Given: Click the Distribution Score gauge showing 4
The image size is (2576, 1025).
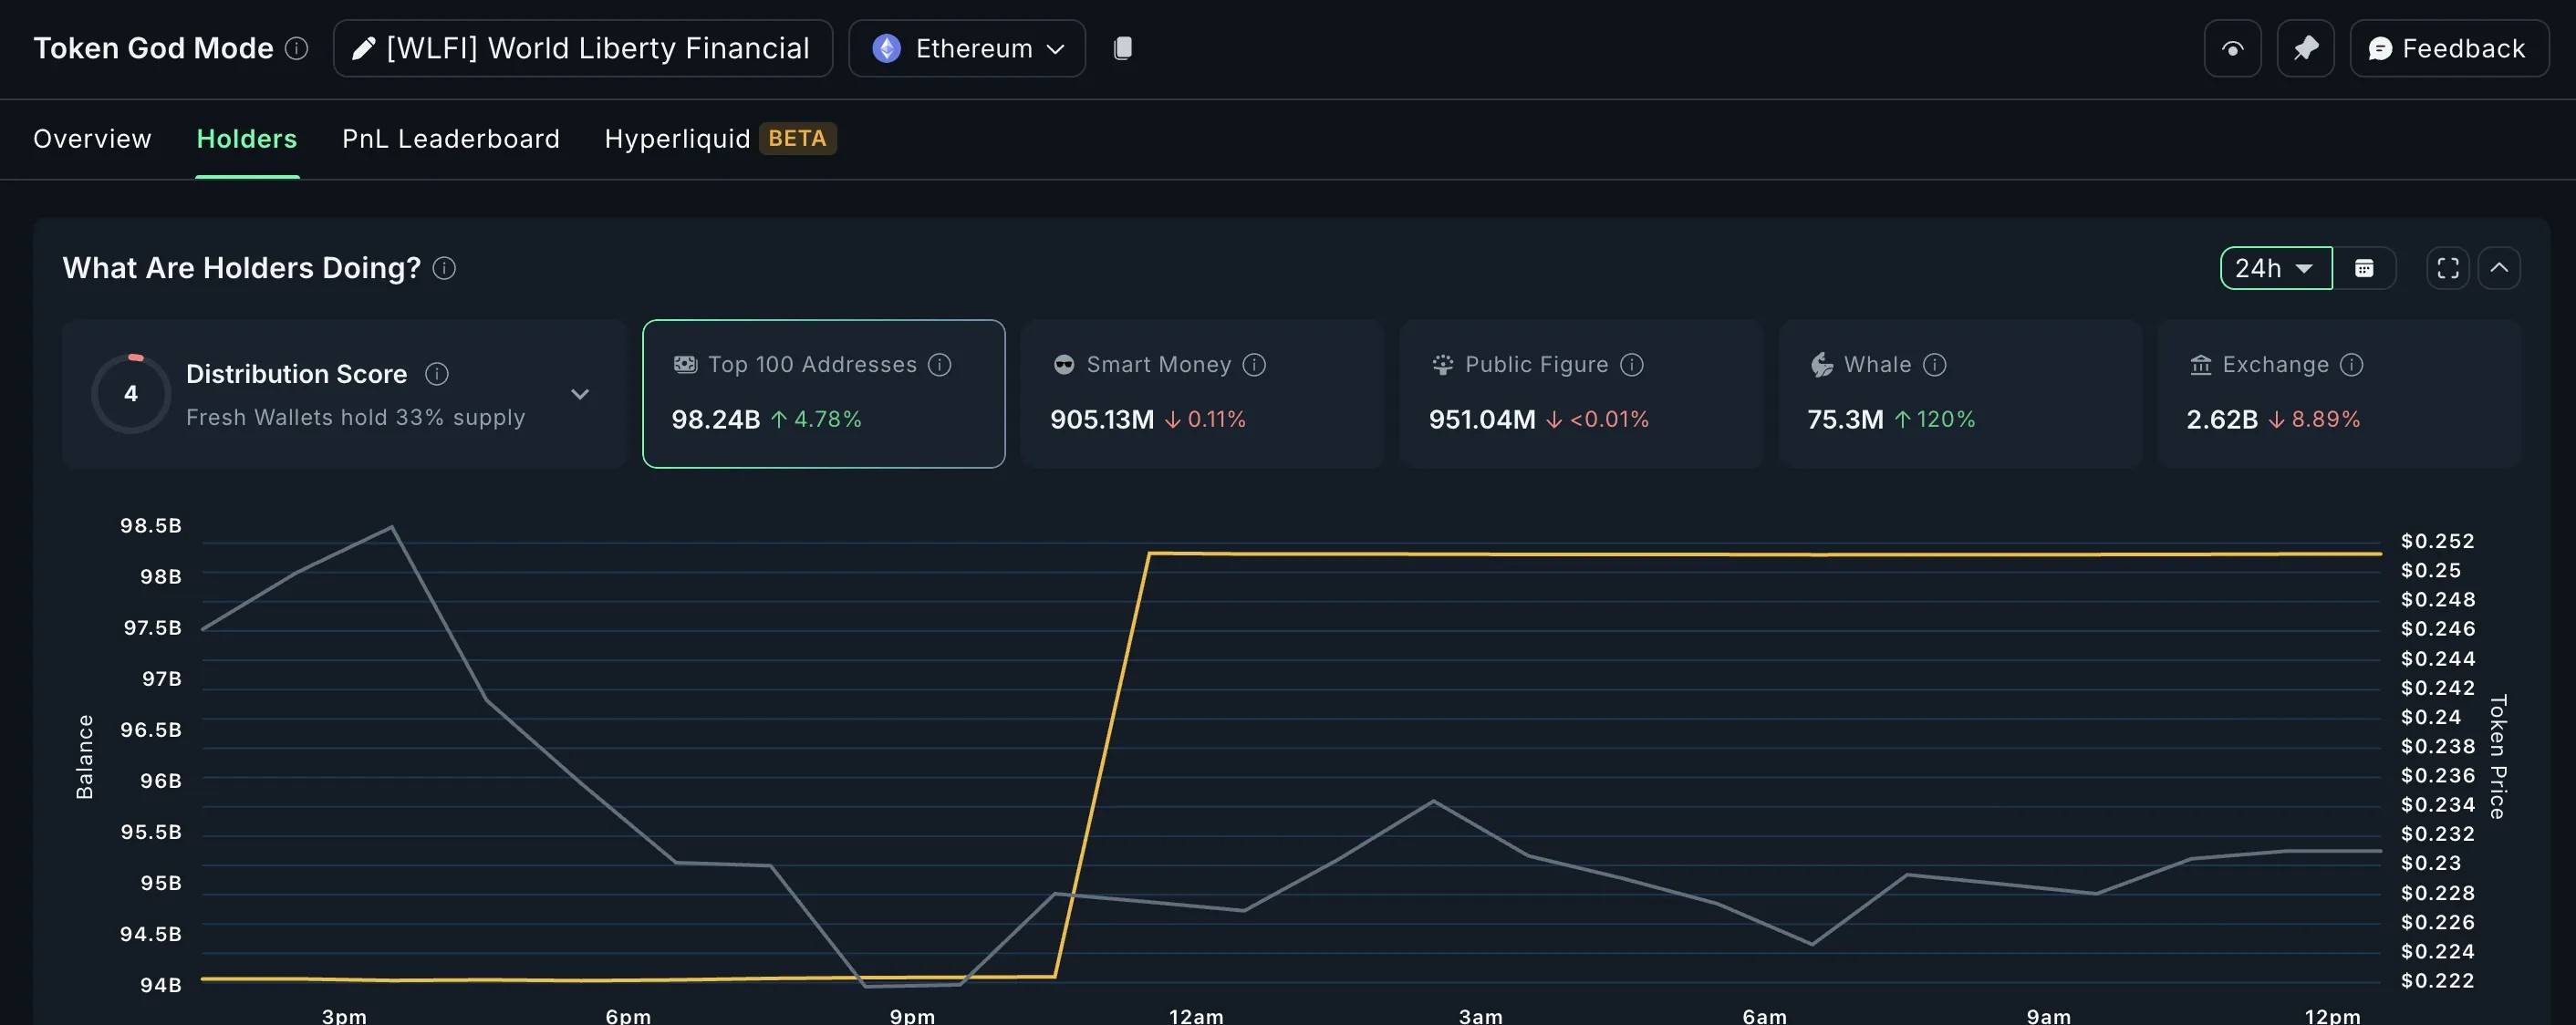Looking at the screenshot, I should point(131,394).
